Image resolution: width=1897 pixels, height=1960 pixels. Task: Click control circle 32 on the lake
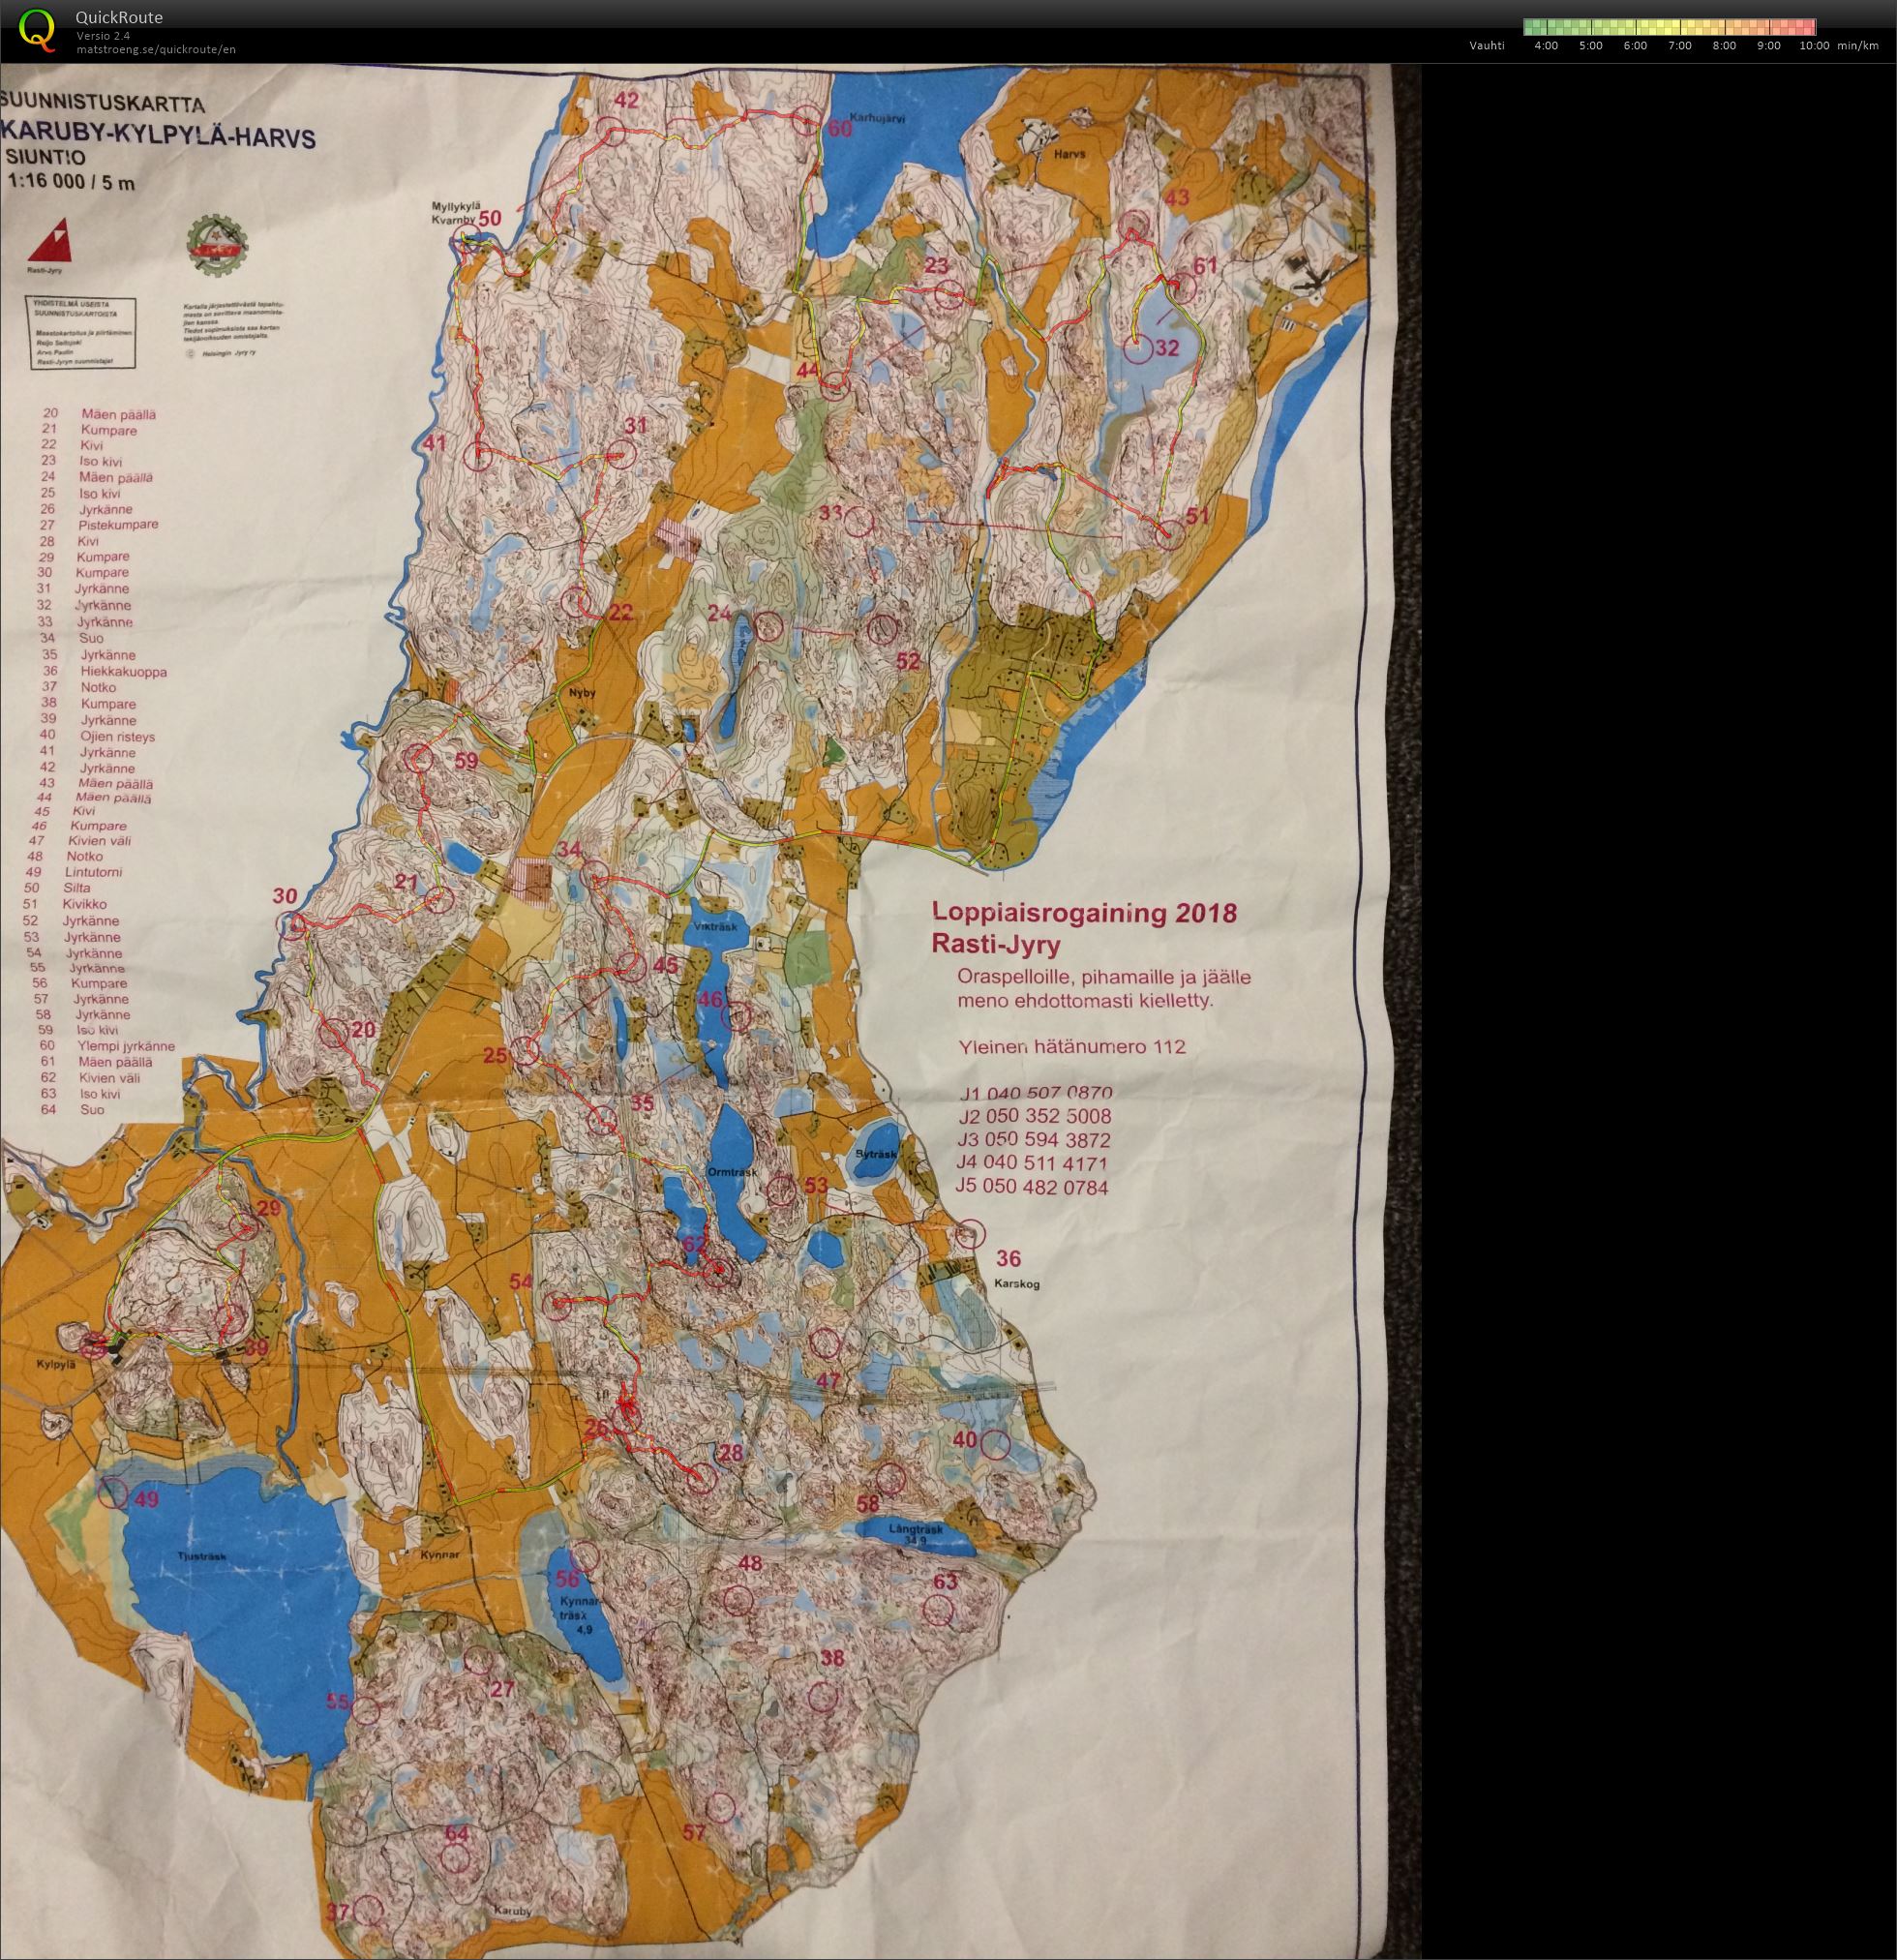[x=1137, y=349]
